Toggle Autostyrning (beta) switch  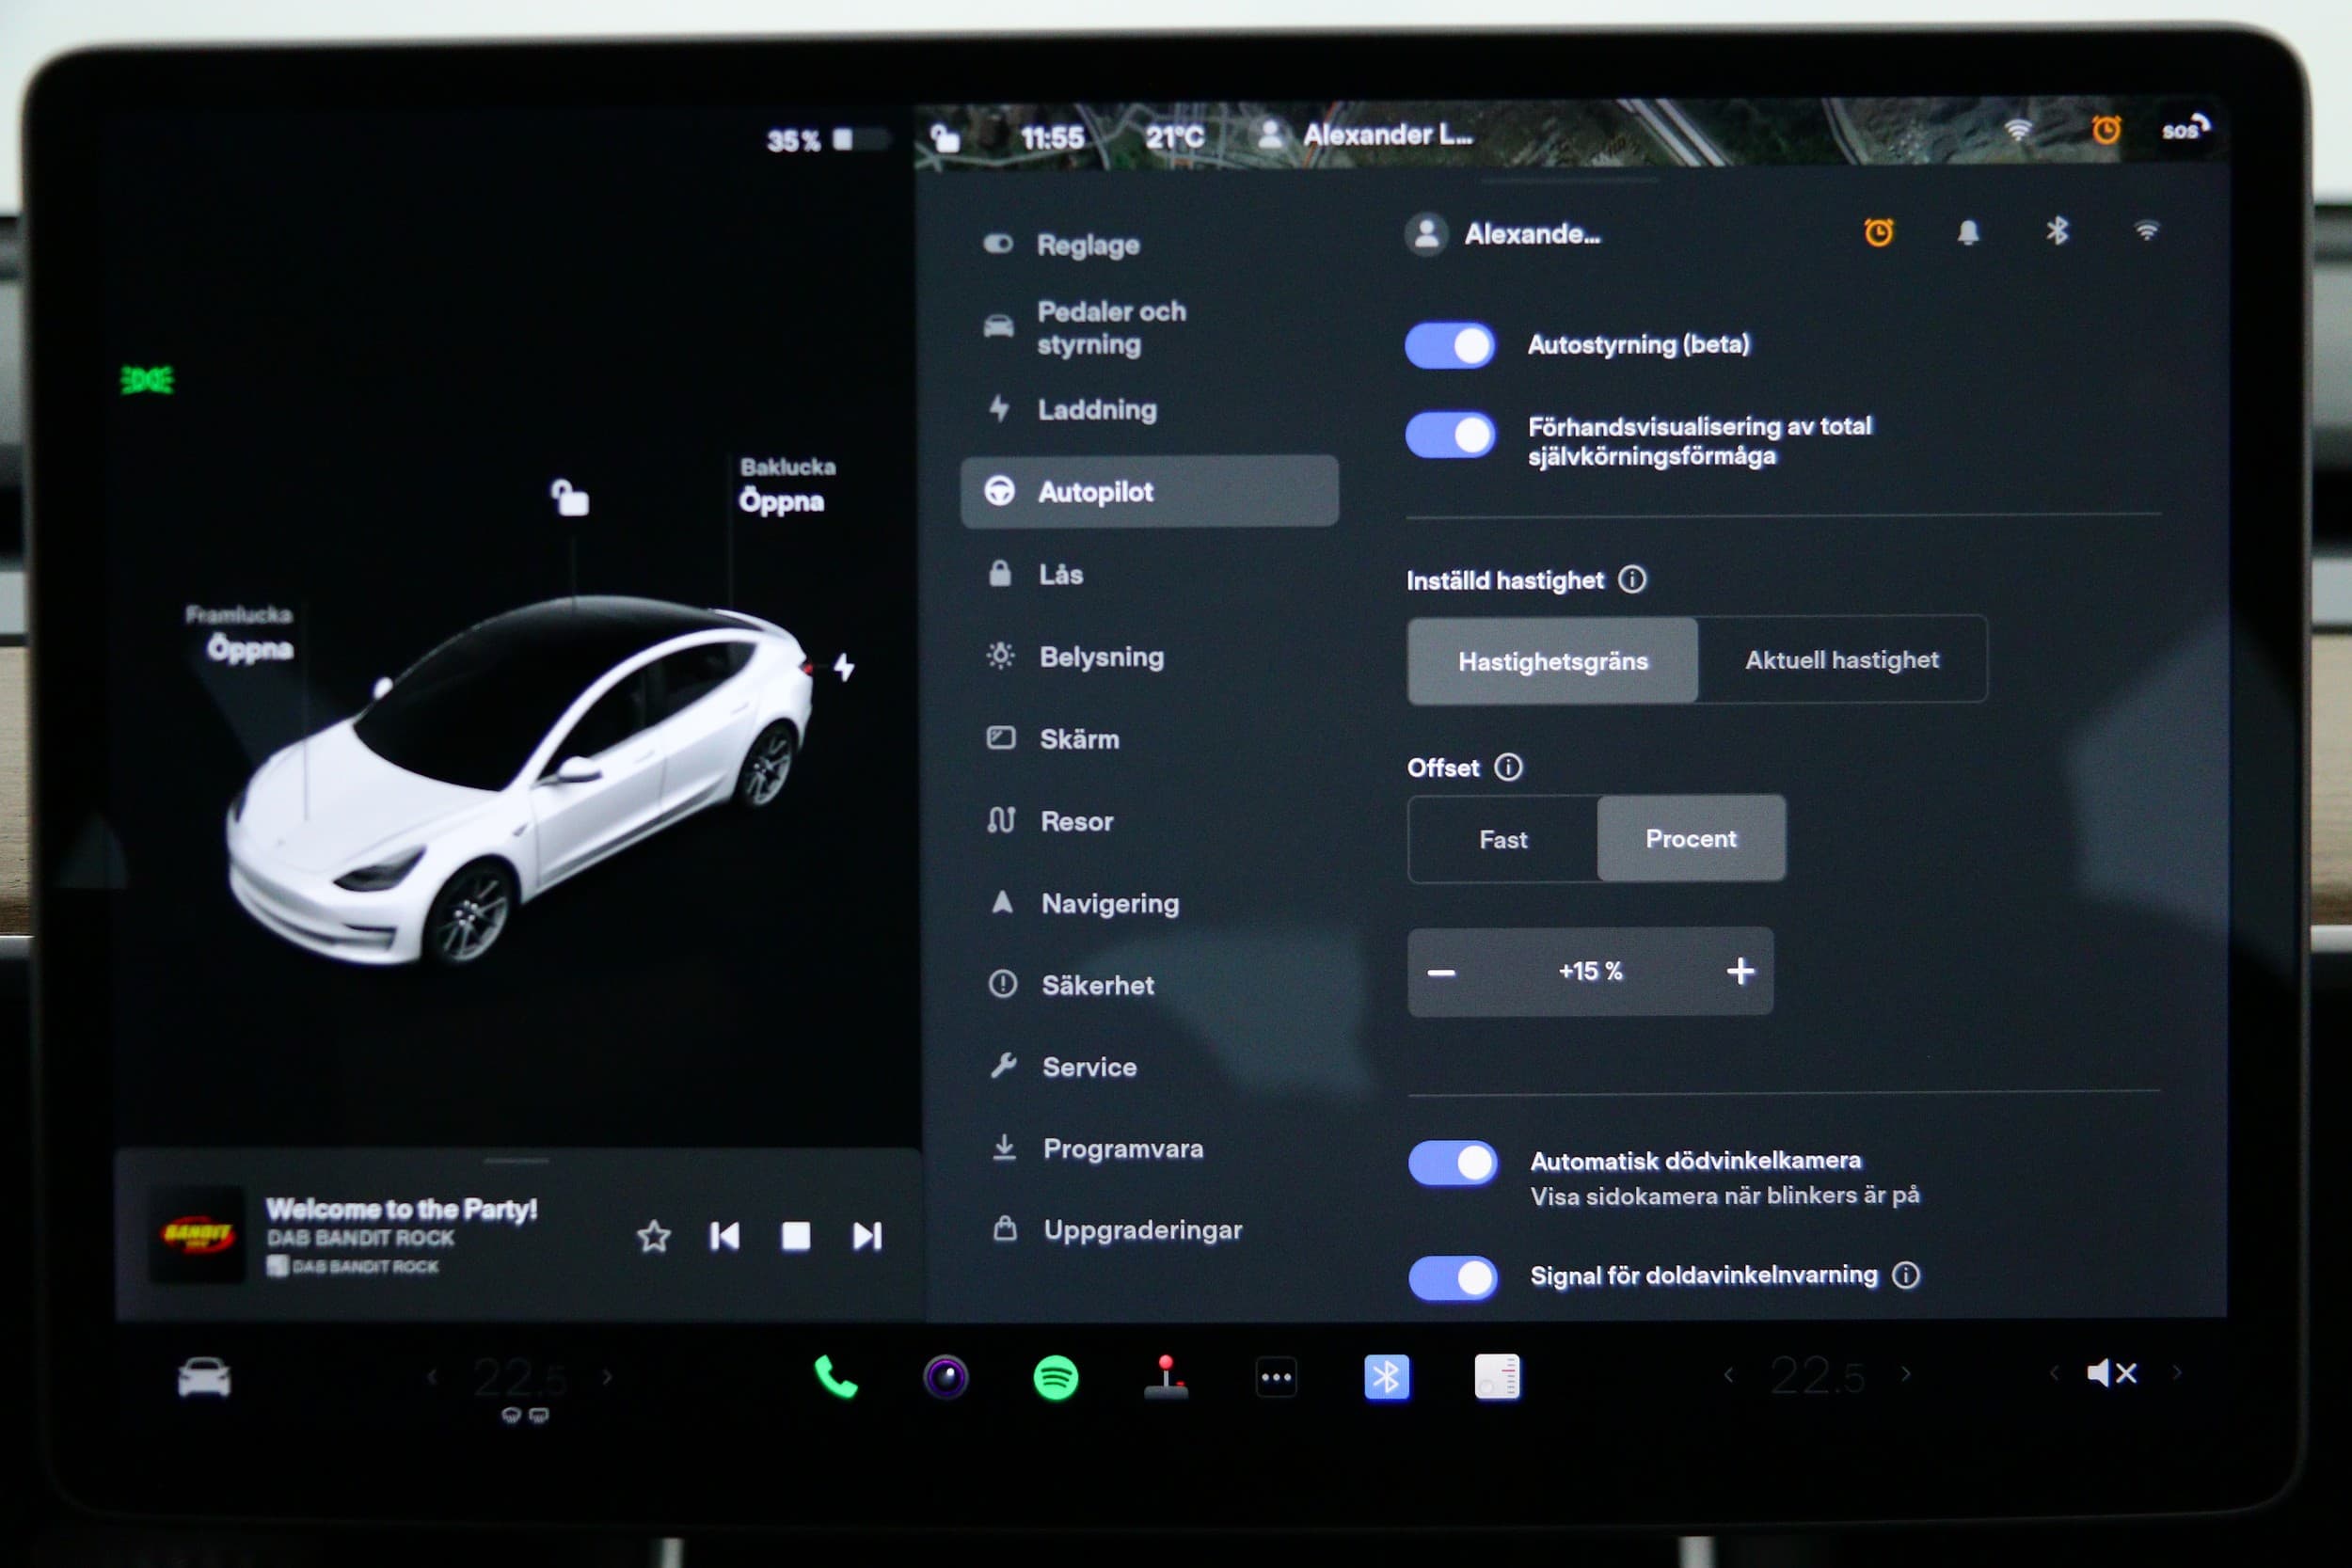click(1450, 346)
